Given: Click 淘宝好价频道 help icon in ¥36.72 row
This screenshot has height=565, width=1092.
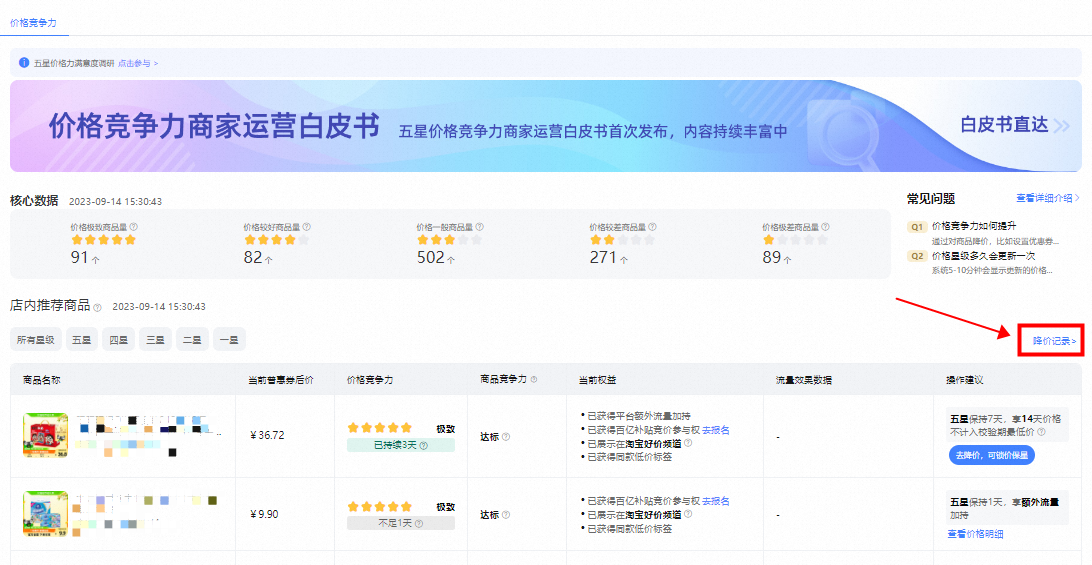Looking at the screenshot, I should pyautogui.click(x=688, y=442).
